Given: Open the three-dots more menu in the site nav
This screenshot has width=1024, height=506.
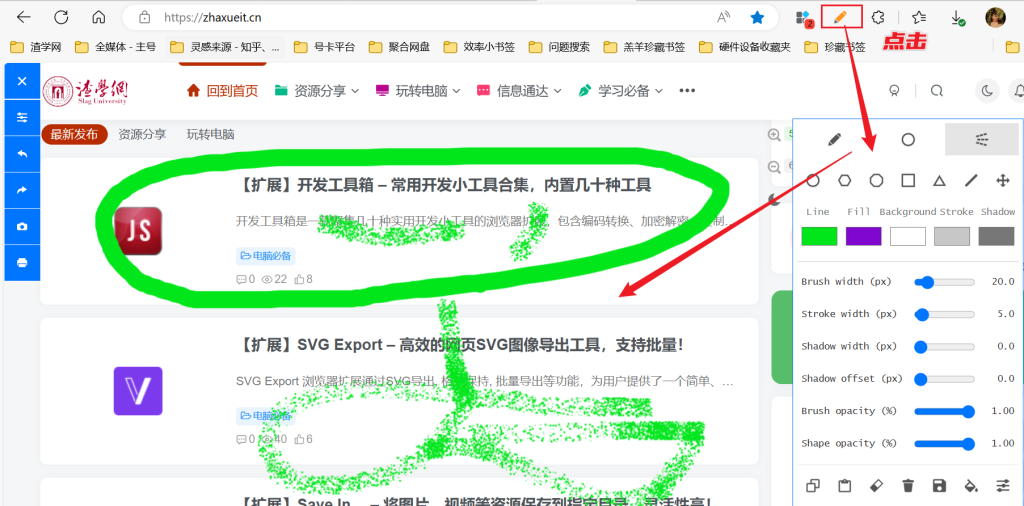Looking at the screenshot, I should 687,91.
